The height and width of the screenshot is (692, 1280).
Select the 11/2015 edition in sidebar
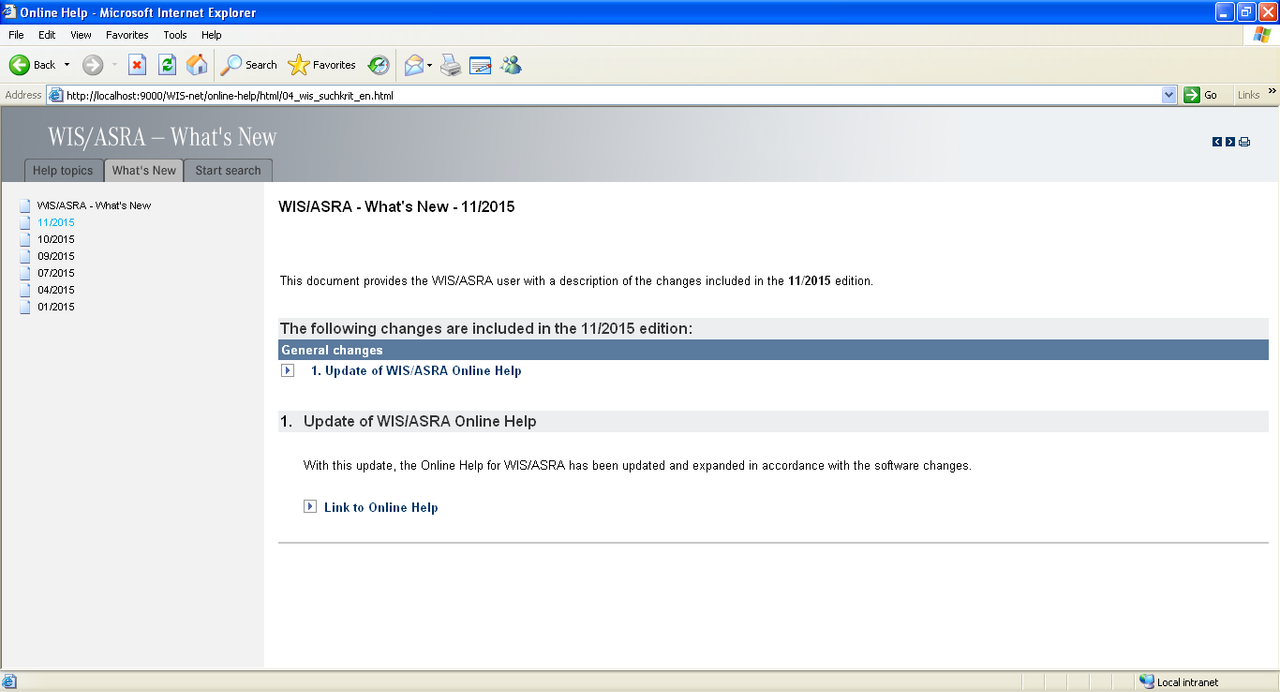pos(56,222)
